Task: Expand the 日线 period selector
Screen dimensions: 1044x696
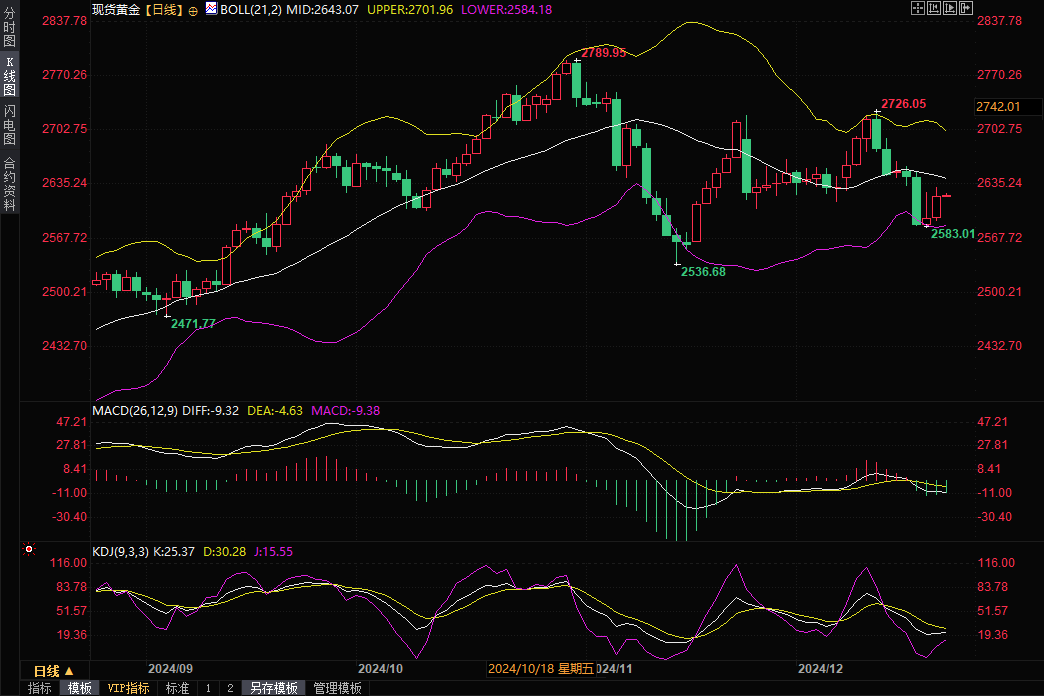Action: (54, 671)
